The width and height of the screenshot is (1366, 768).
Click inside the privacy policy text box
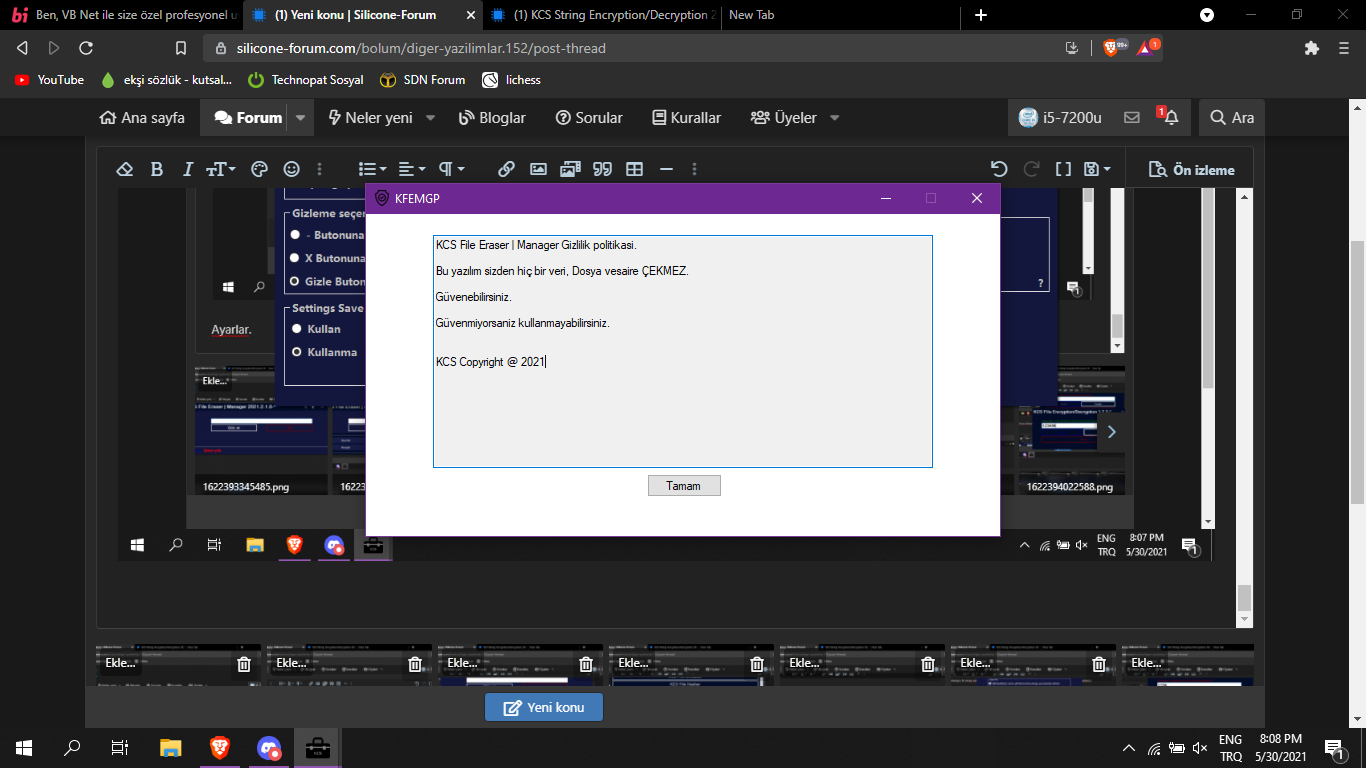tap(683, 351)
